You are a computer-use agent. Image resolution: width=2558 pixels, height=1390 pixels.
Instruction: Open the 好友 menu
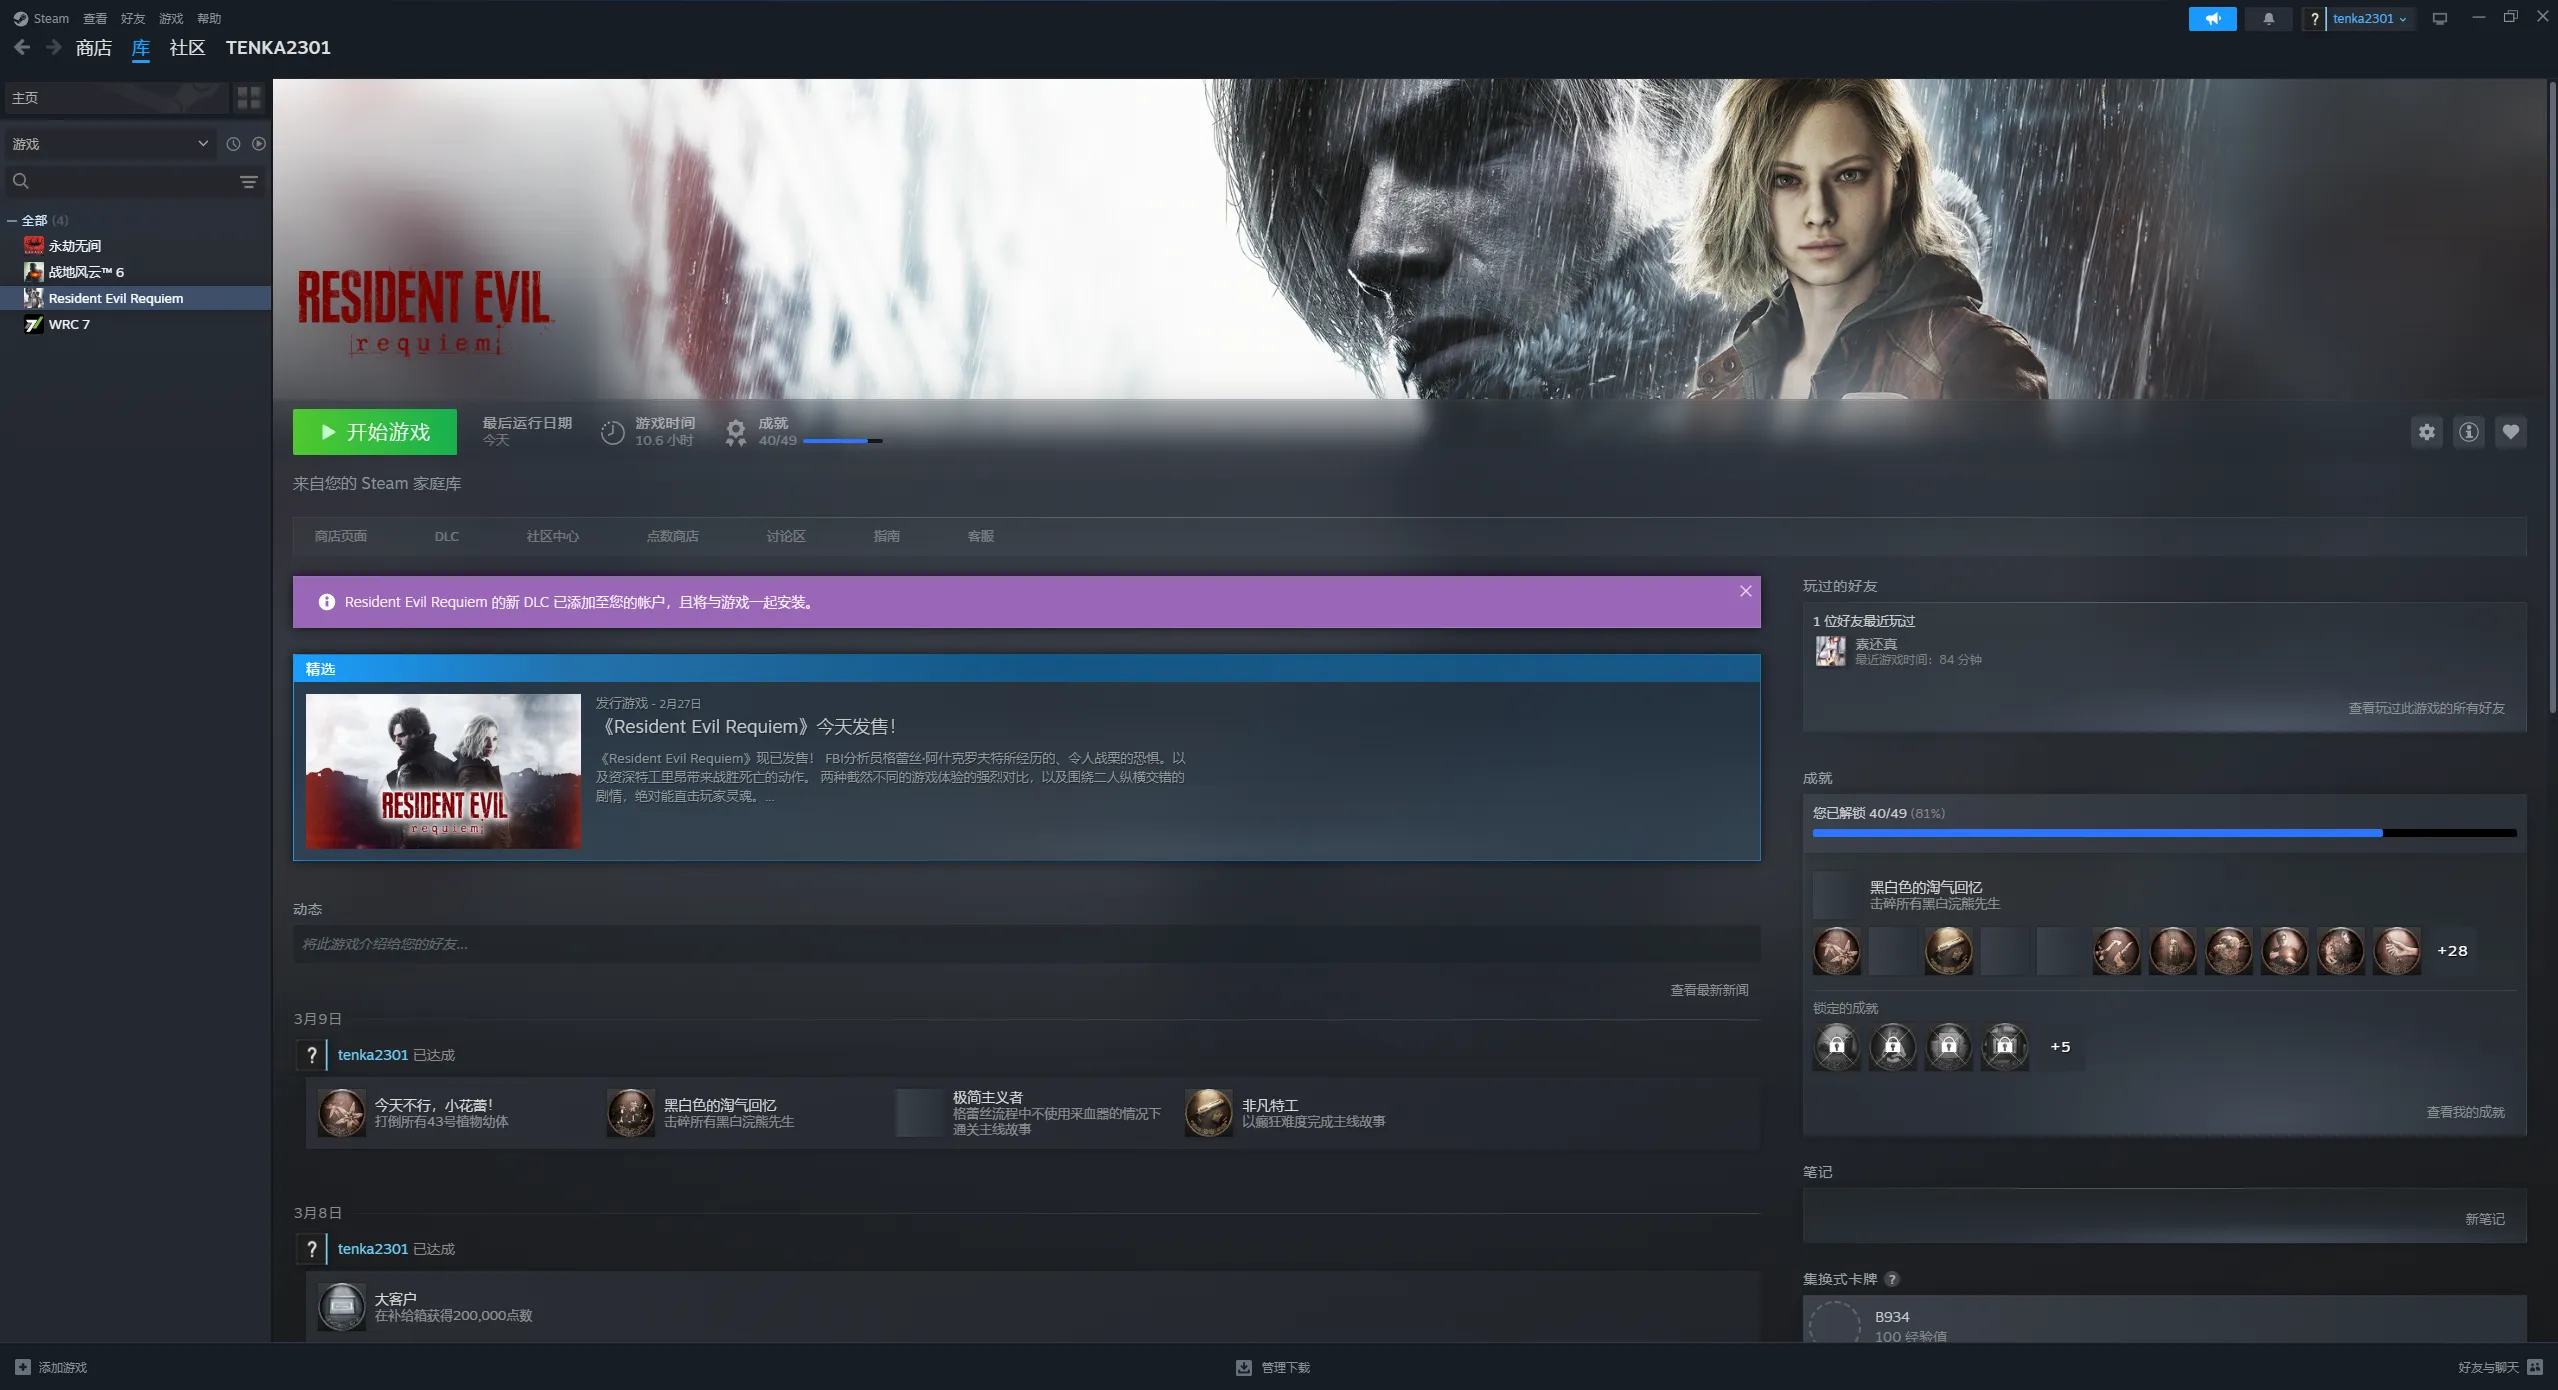132,18
